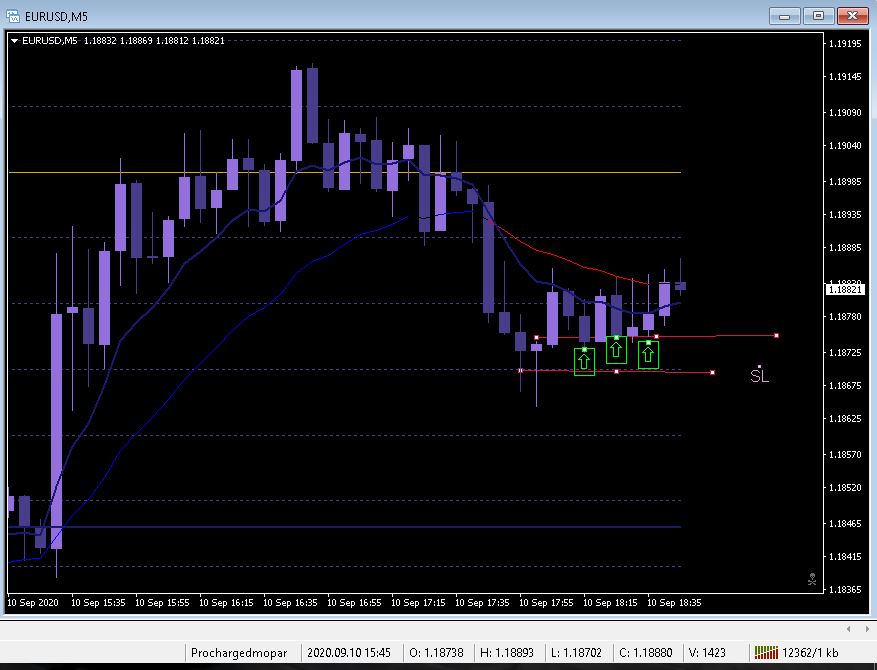Click the O: 1.18738 open price field
877x670 pixels.
436,653
